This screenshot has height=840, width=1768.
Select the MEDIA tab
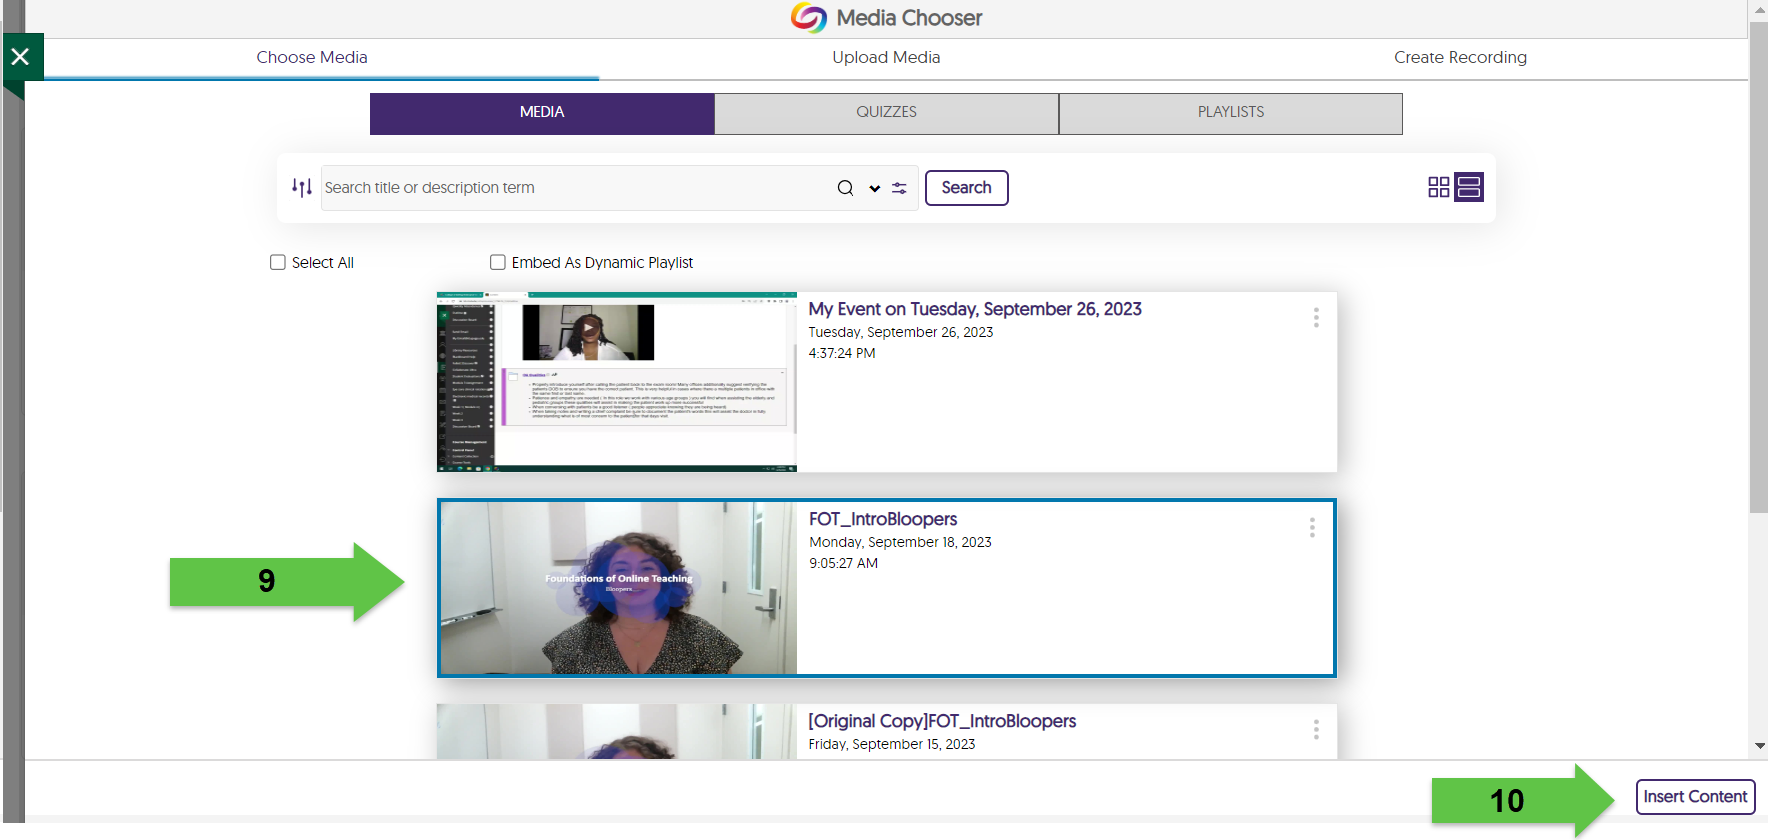(x=542, y=113)
